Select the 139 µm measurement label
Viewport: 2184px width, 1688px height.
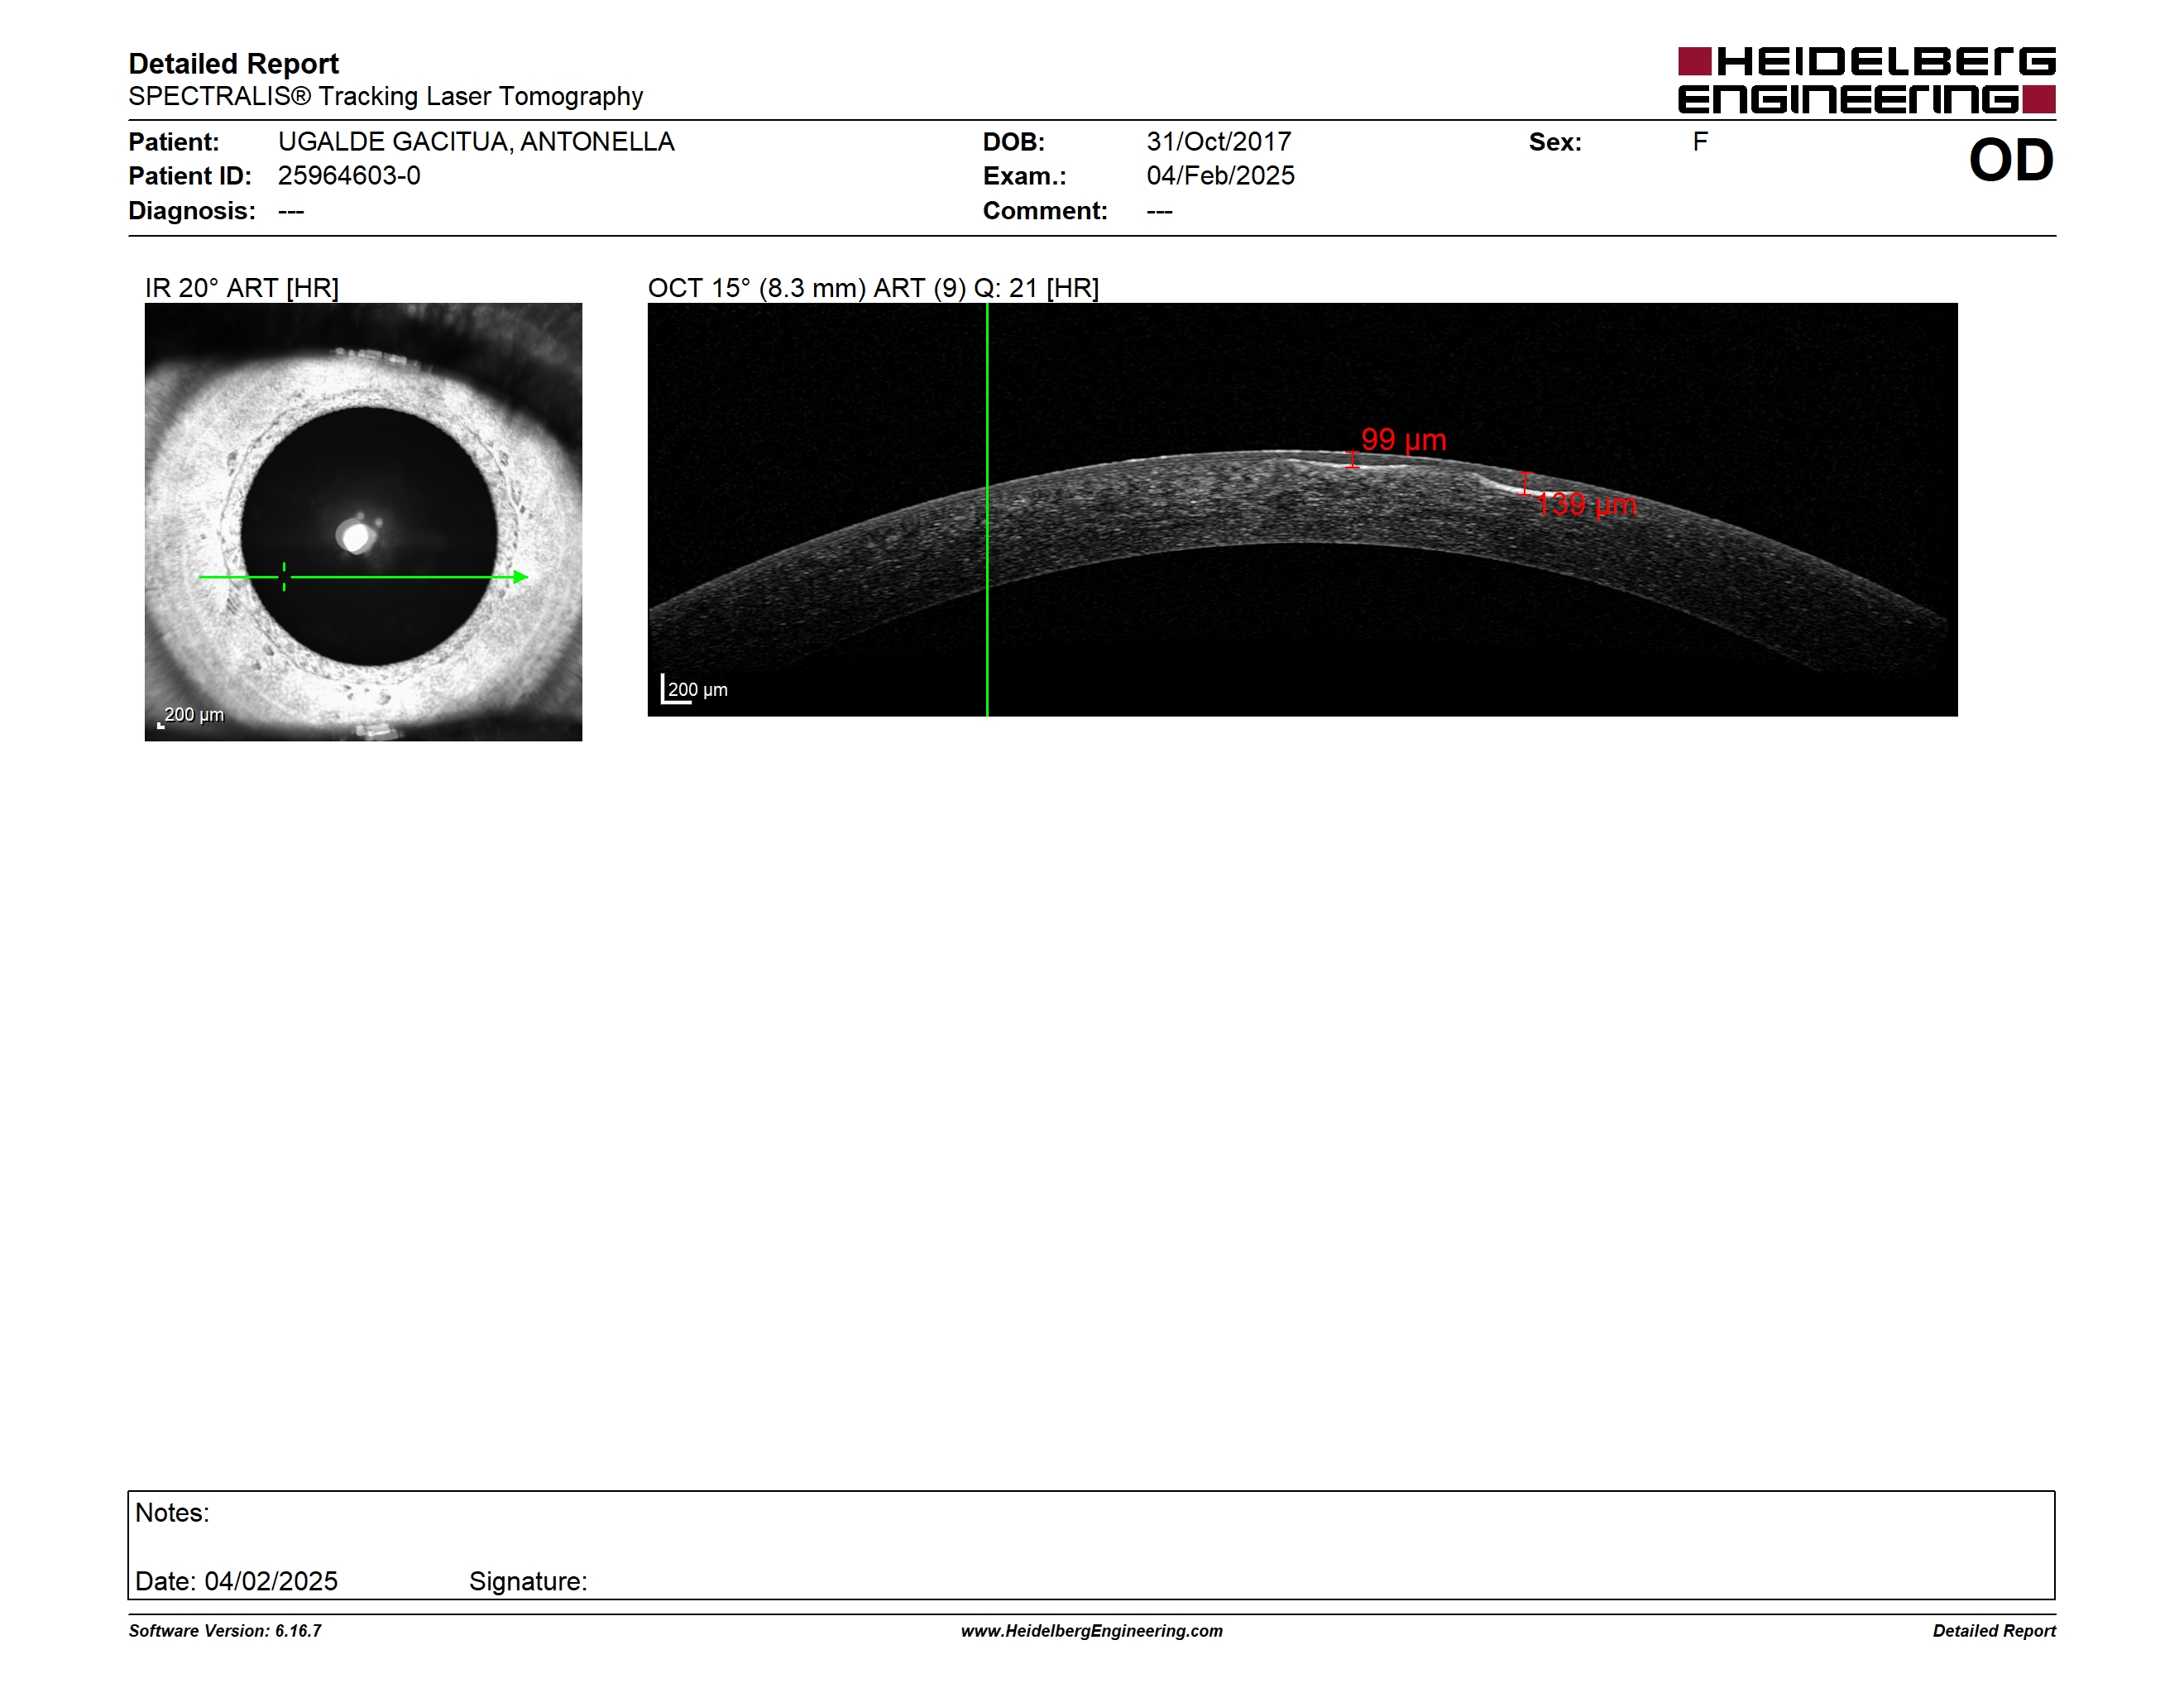(x=1586, y=504)
